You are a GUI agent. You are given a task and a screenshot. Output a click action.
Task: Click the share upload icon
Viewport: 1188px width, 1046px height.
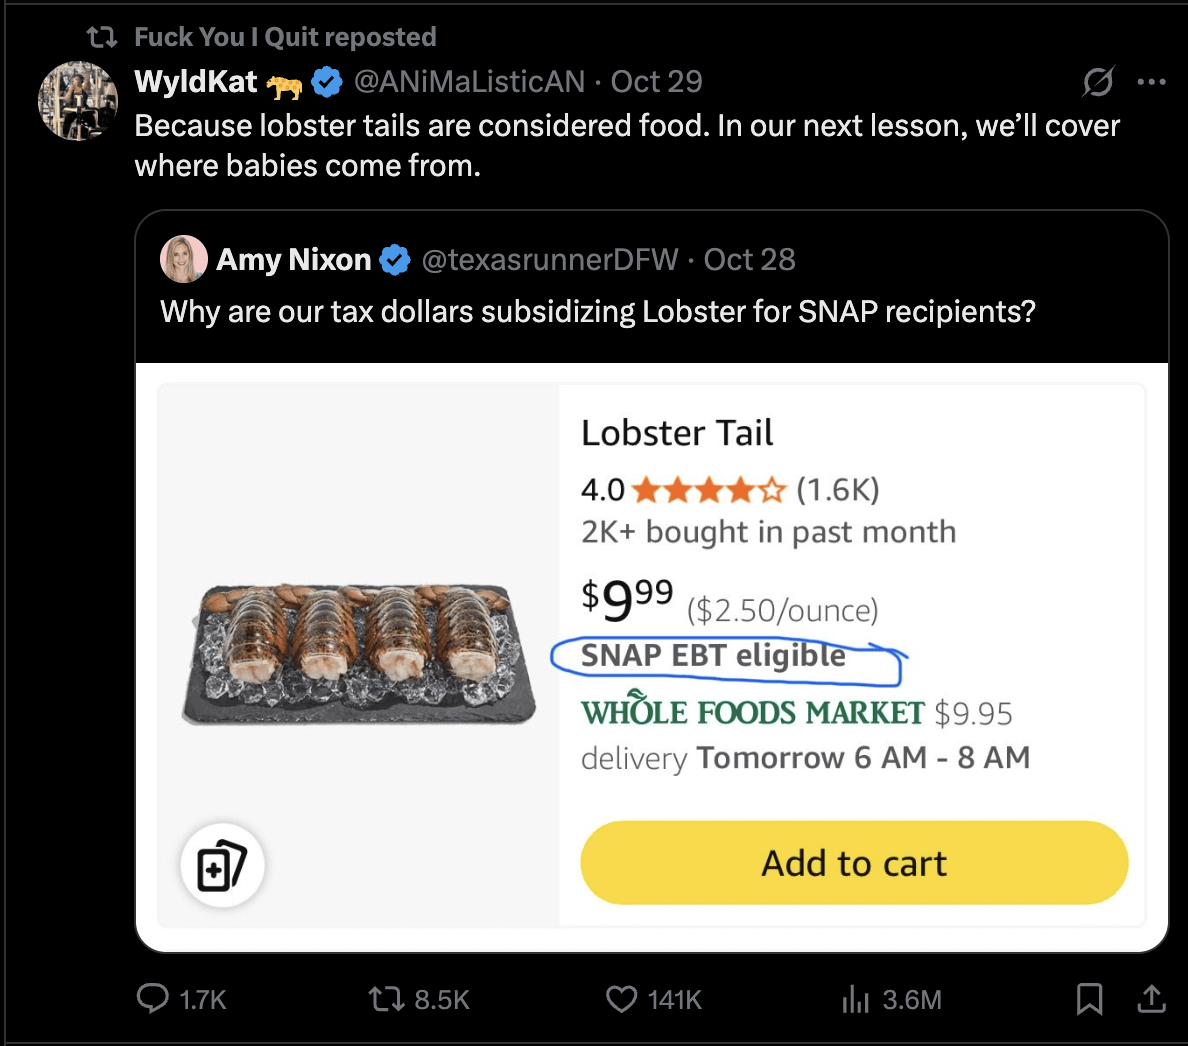1151,999
